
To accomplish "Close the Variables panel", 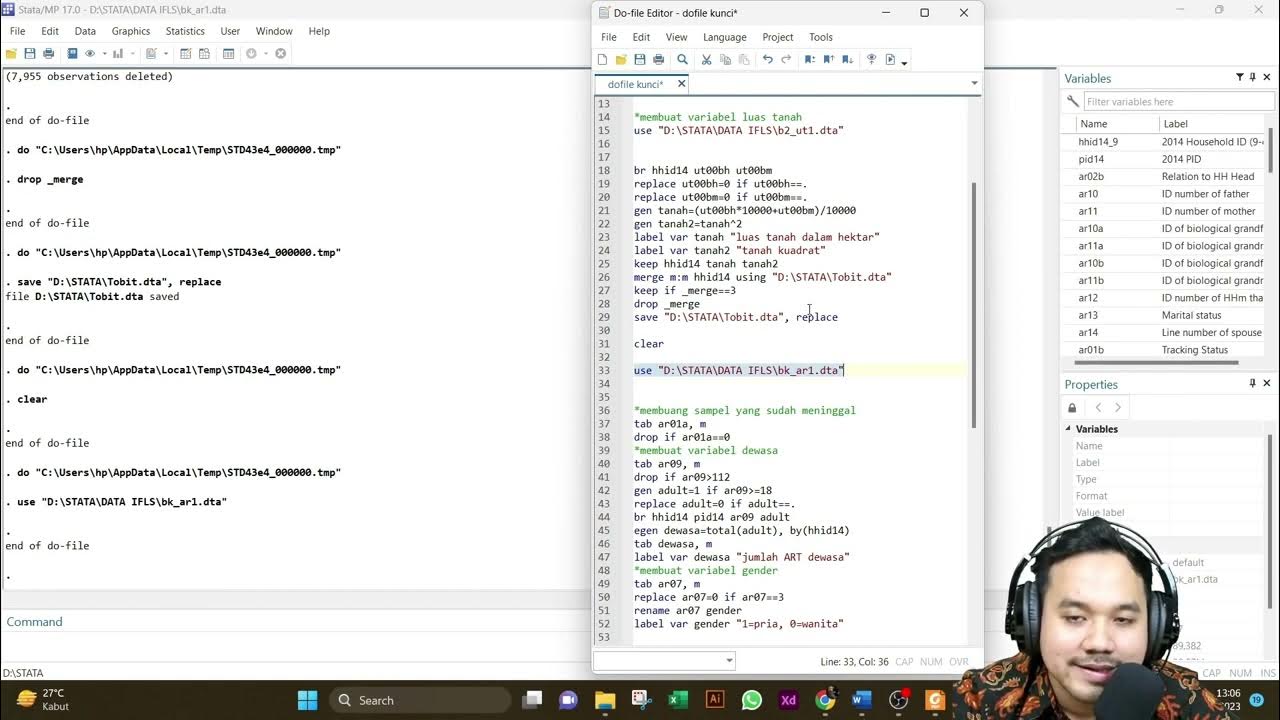I will click(x=1267, y=78).
